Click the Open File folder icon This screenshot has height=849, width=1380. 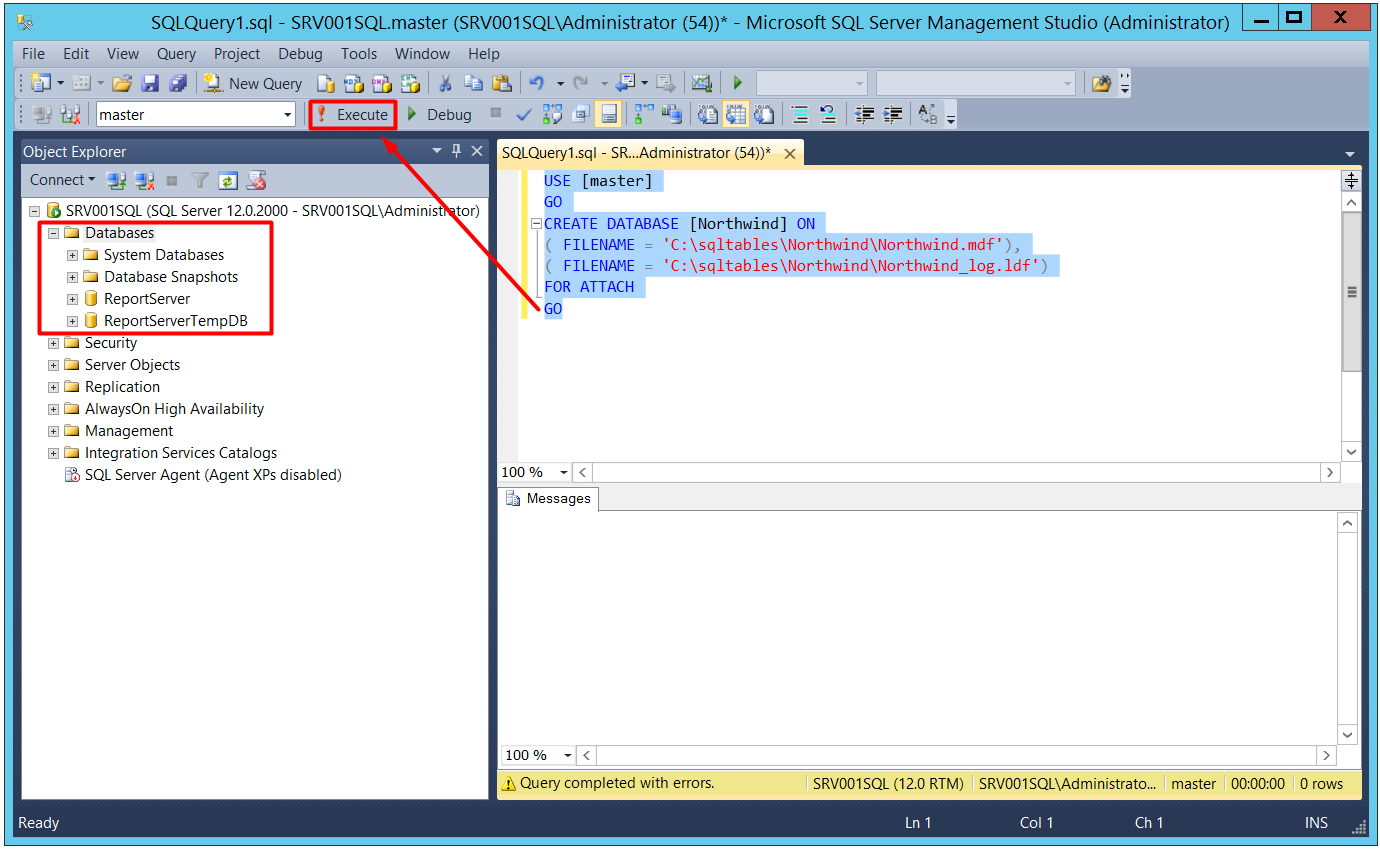122,84
